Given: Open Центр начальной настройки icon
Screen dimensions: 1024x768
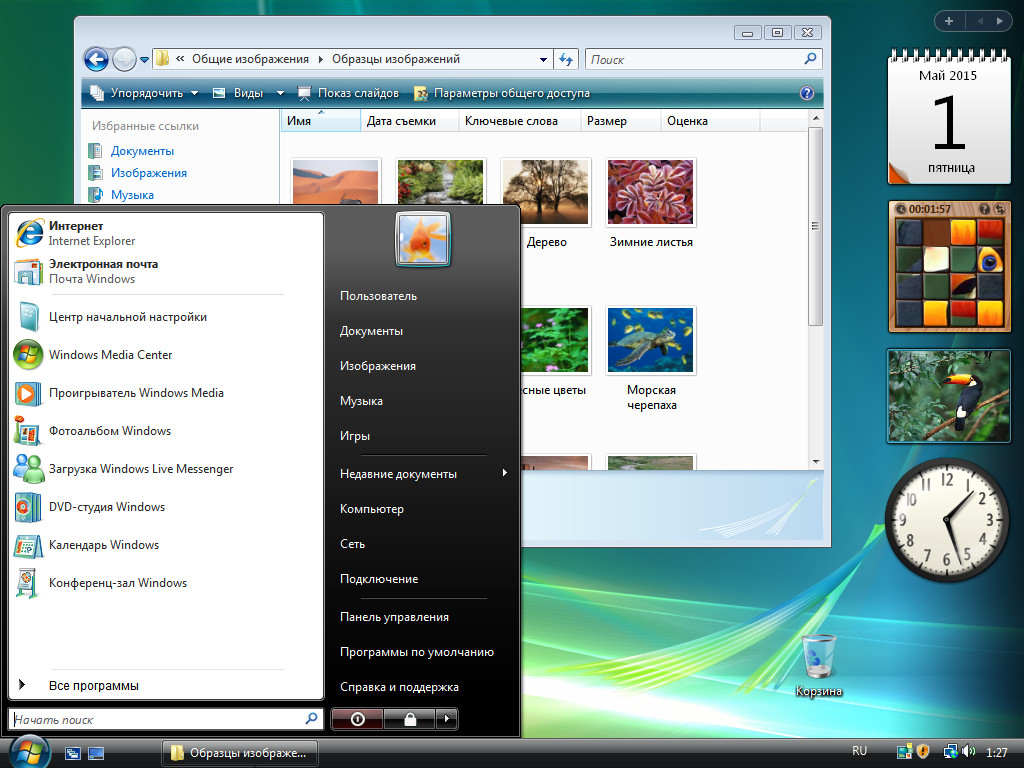Looking at the screenshot, I should [x=28, y=317].
